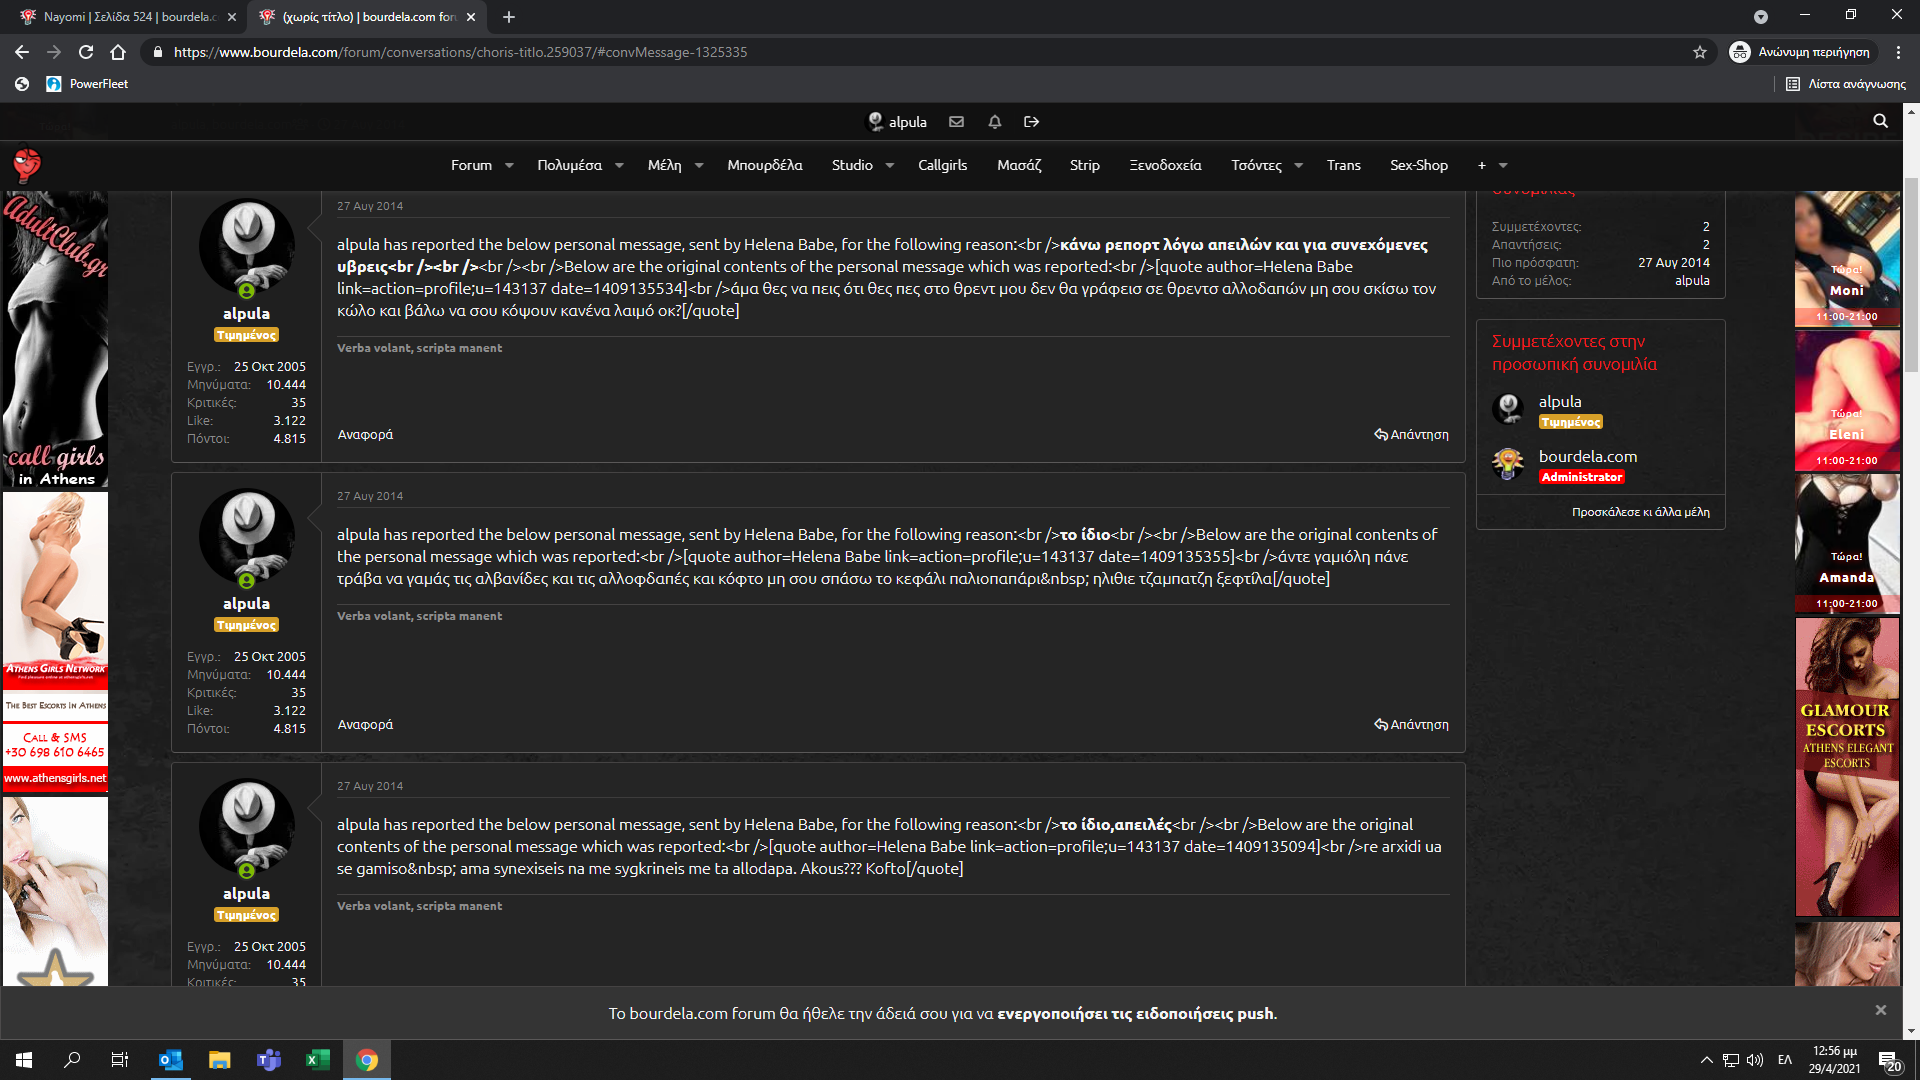
Task: Open taskbar search
Action: point(72,1060)
